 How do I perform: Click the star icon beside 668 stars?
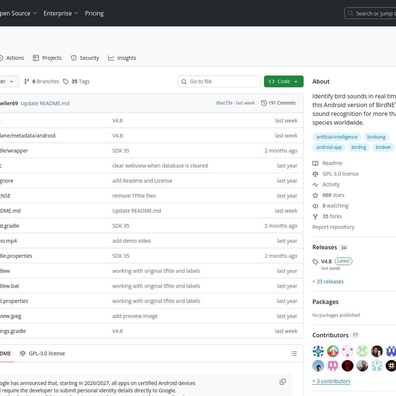point(315,195)
